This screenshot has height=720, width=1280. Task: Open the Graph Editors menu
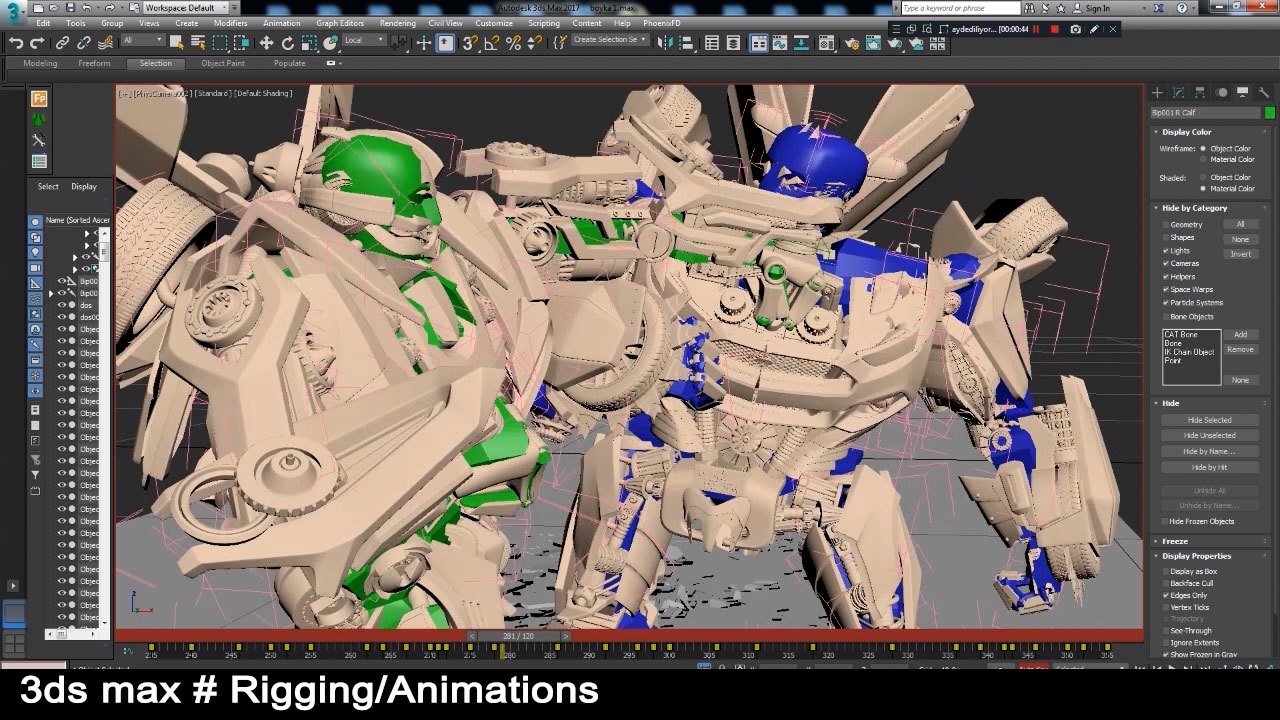[340, 23]
